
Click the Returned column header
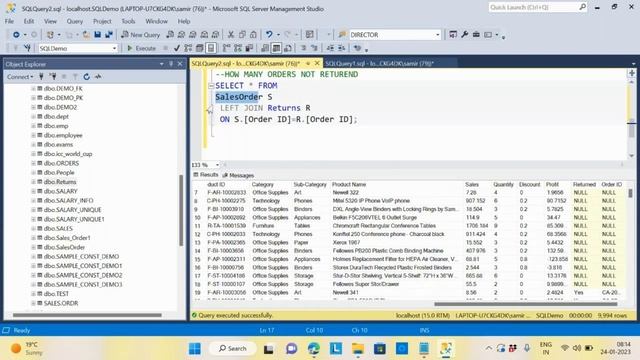click(584, 184)
